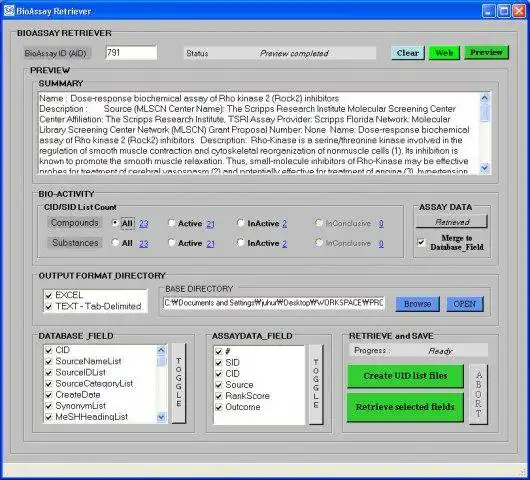Toggle the RankScore checkbox

218,396
